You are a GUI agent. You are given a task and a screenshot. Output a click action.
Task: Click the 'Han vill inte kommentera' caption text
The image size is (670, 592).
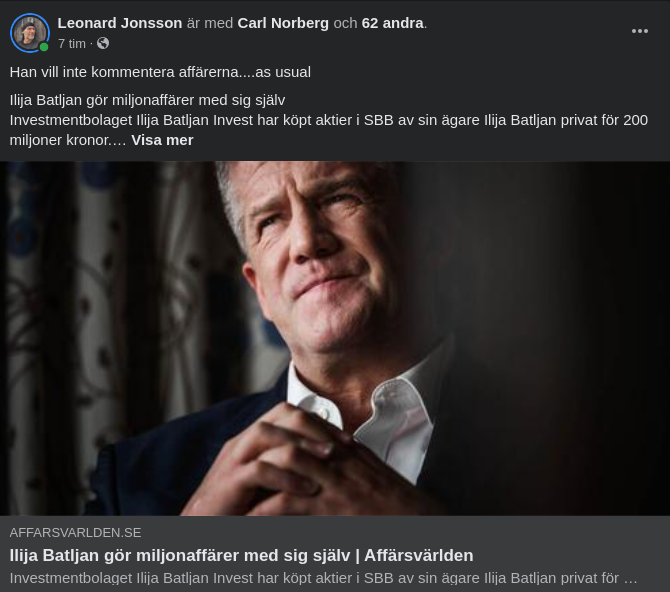pyautogui.click(x=160, y=72)
